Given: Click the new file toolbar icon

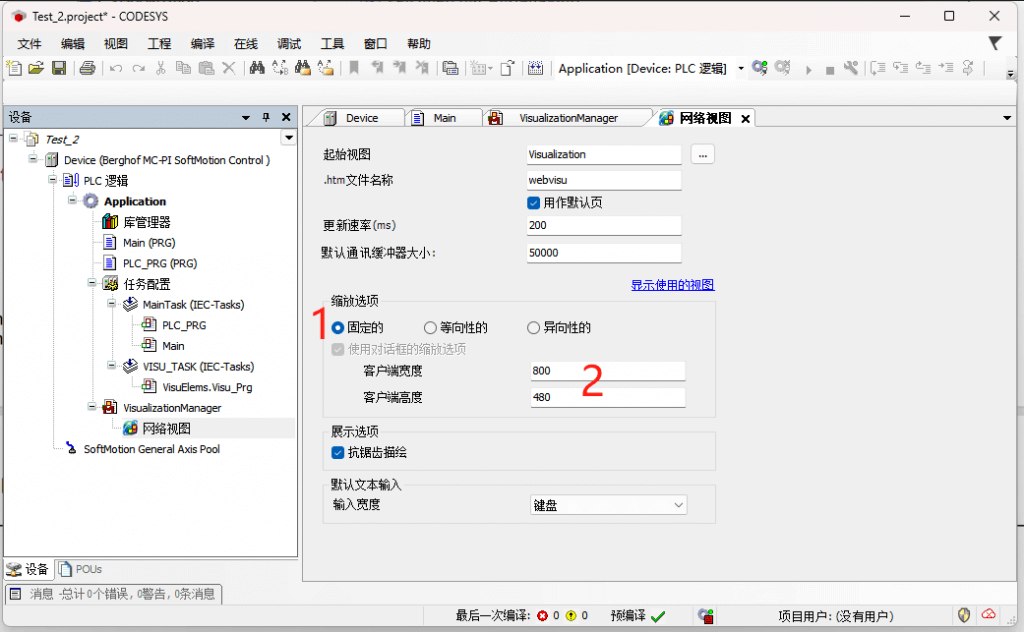Looking at the screenshot, I should (x=14, y=68).
